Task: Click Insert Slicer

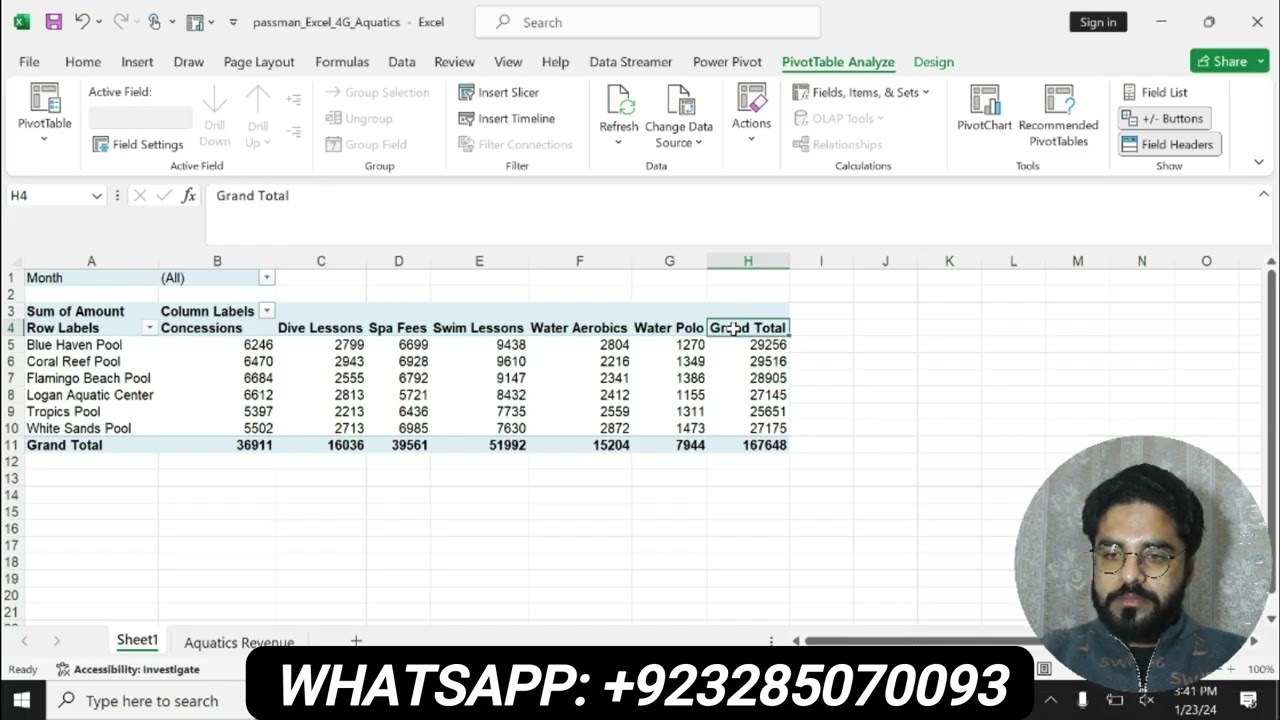Action: (499, 92)
